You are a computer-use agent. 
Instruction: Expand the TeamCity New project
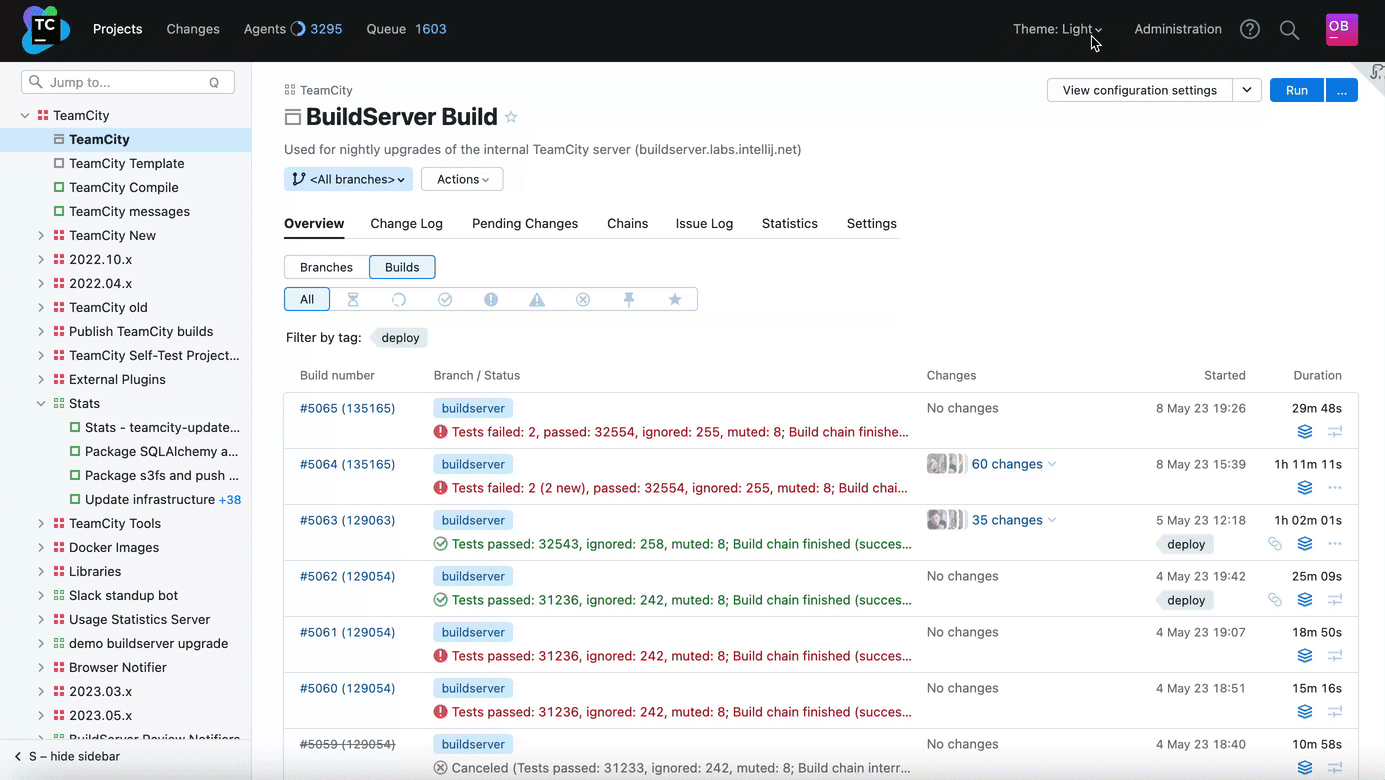tap(41, 235)
